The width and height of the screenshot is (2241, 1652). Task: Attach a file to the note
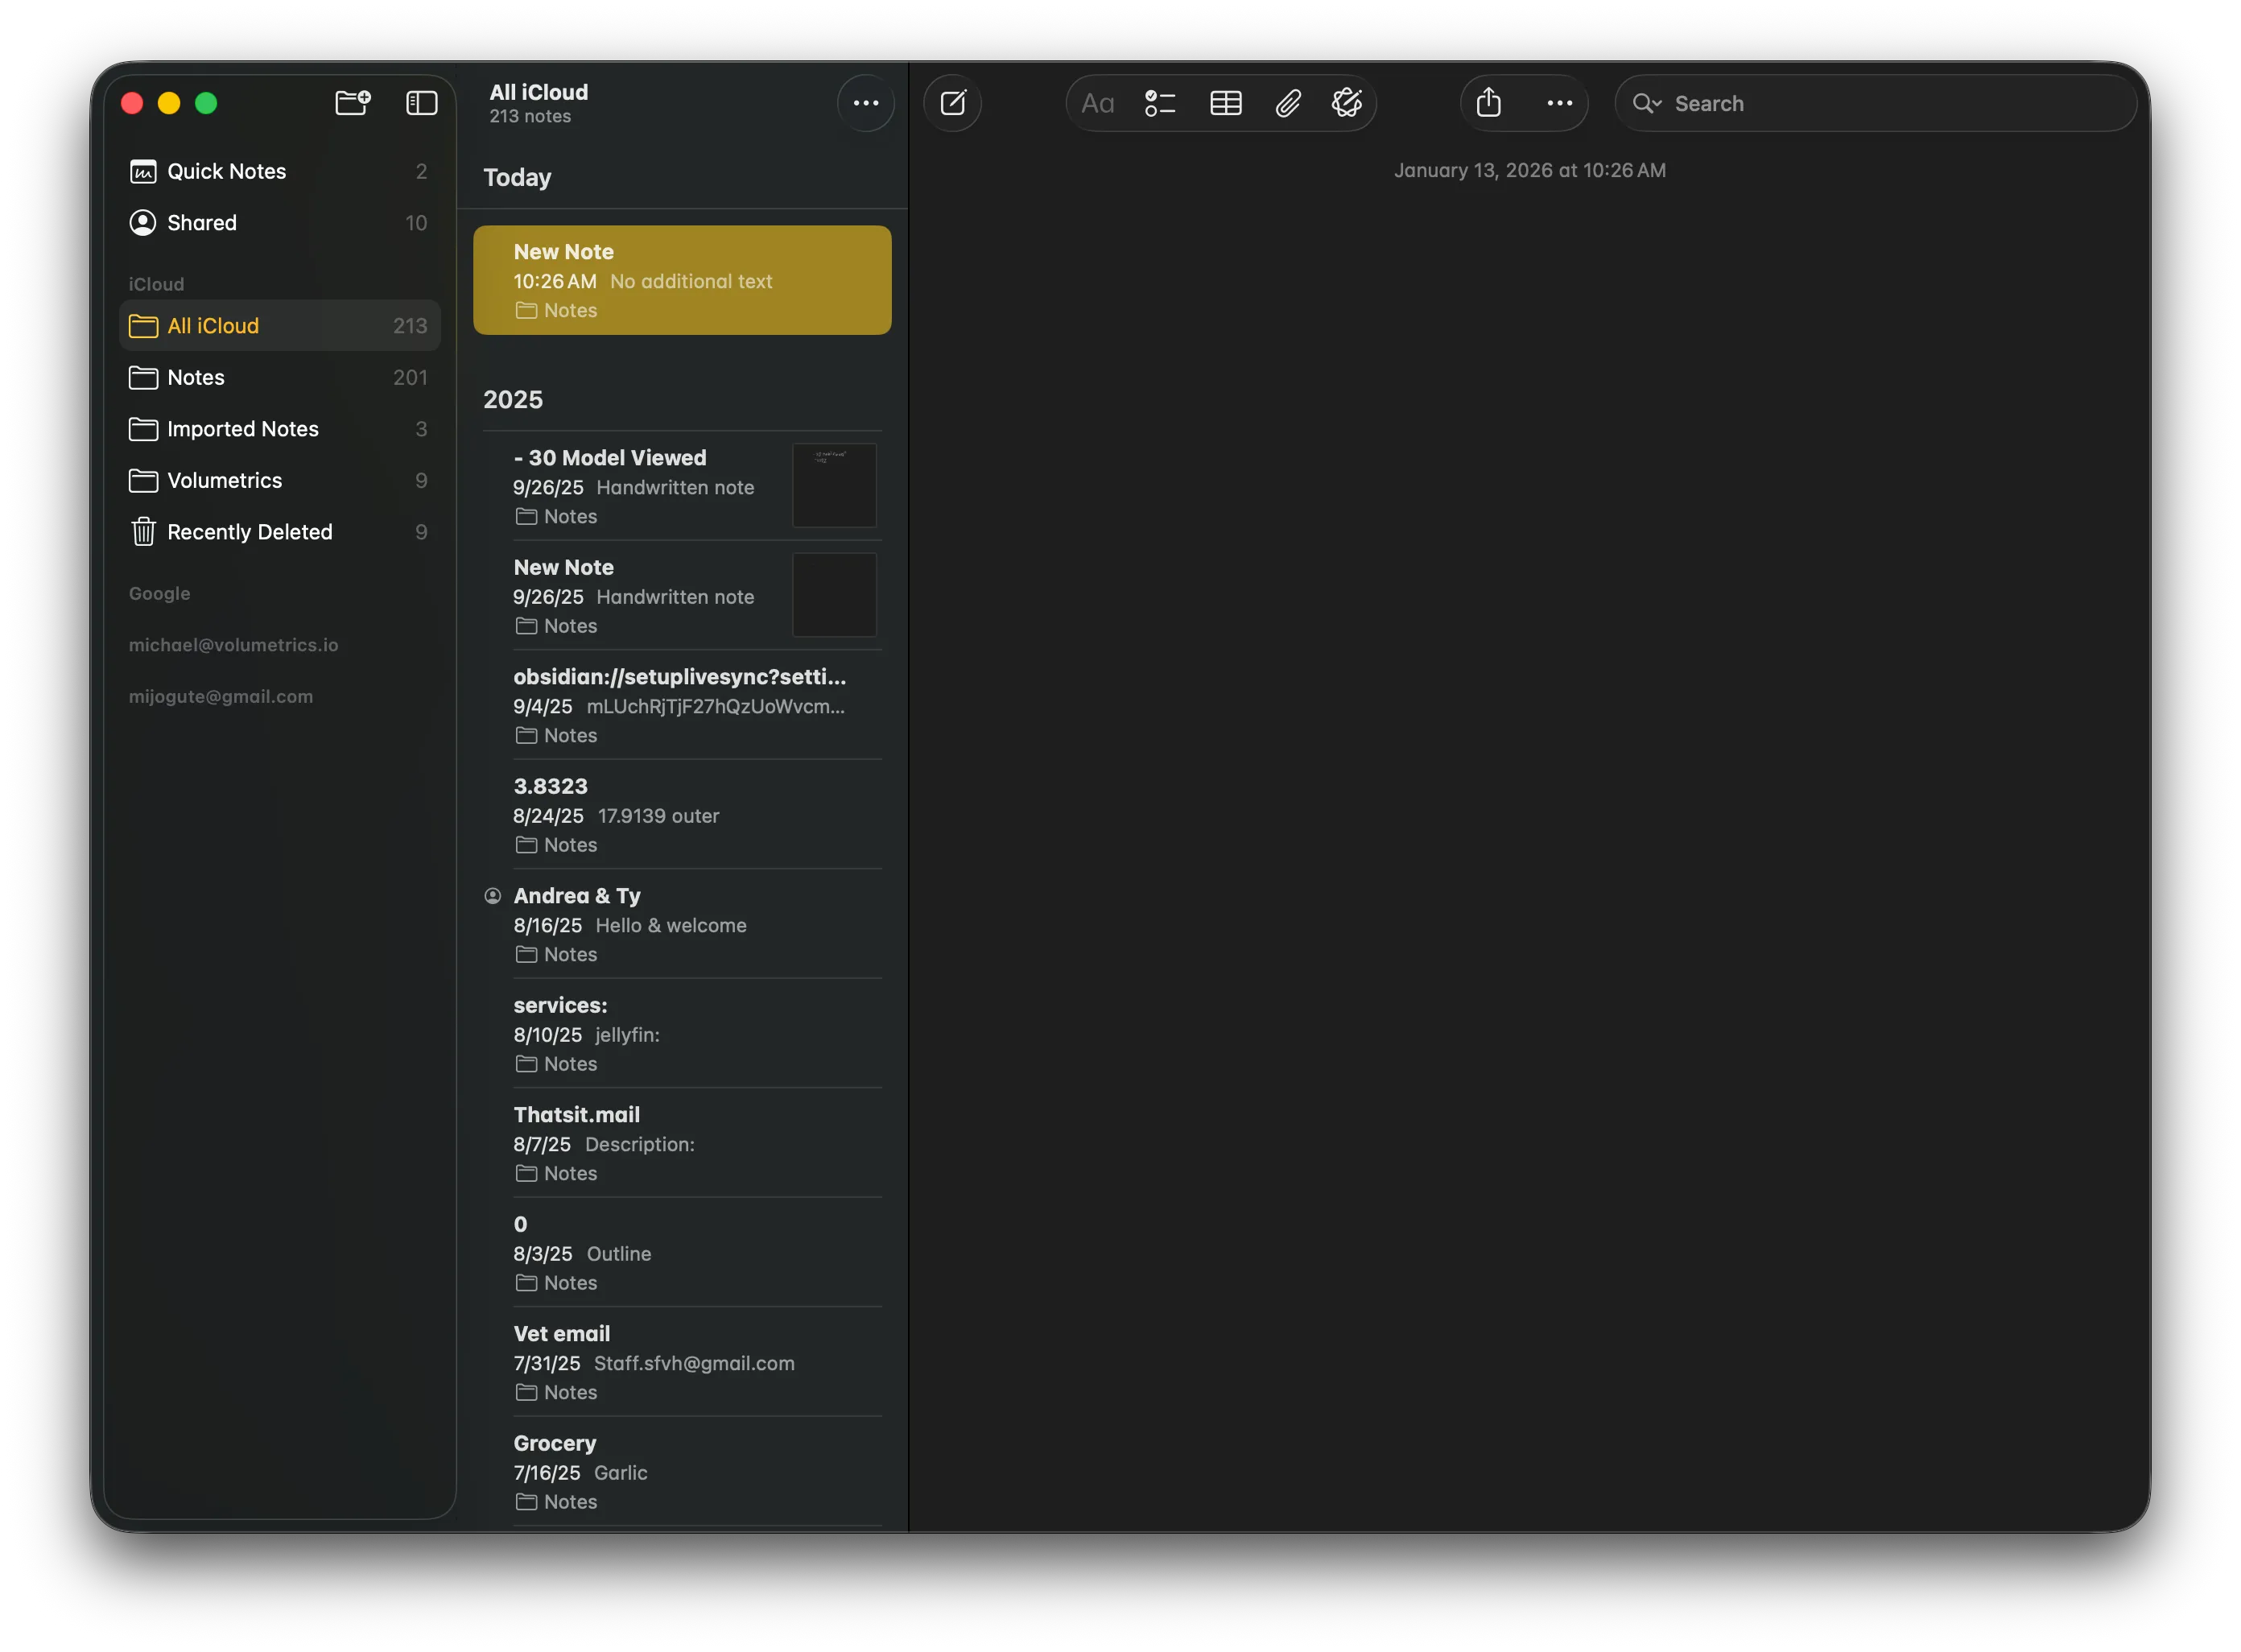tap(1288, 102)
